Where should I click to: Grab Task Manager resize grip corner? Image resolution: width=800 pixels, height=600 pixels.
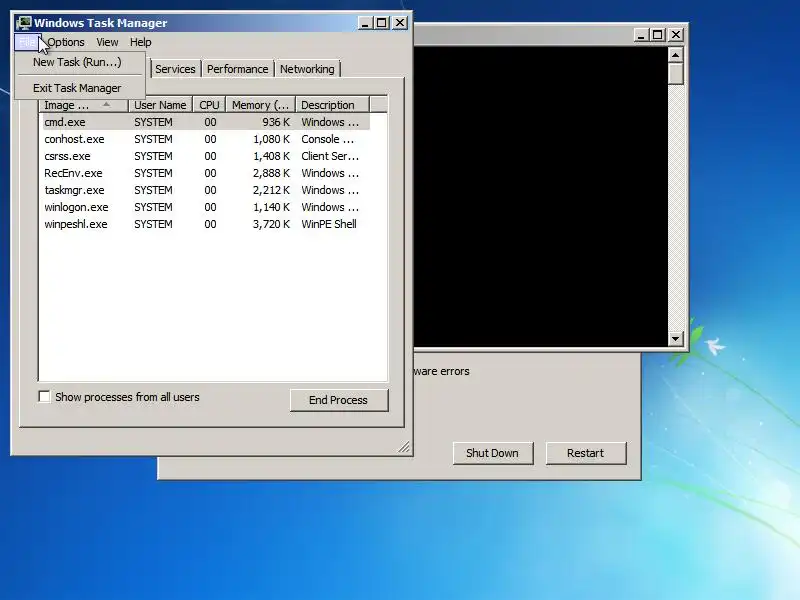pyautogui.click(x=404, y=447)
